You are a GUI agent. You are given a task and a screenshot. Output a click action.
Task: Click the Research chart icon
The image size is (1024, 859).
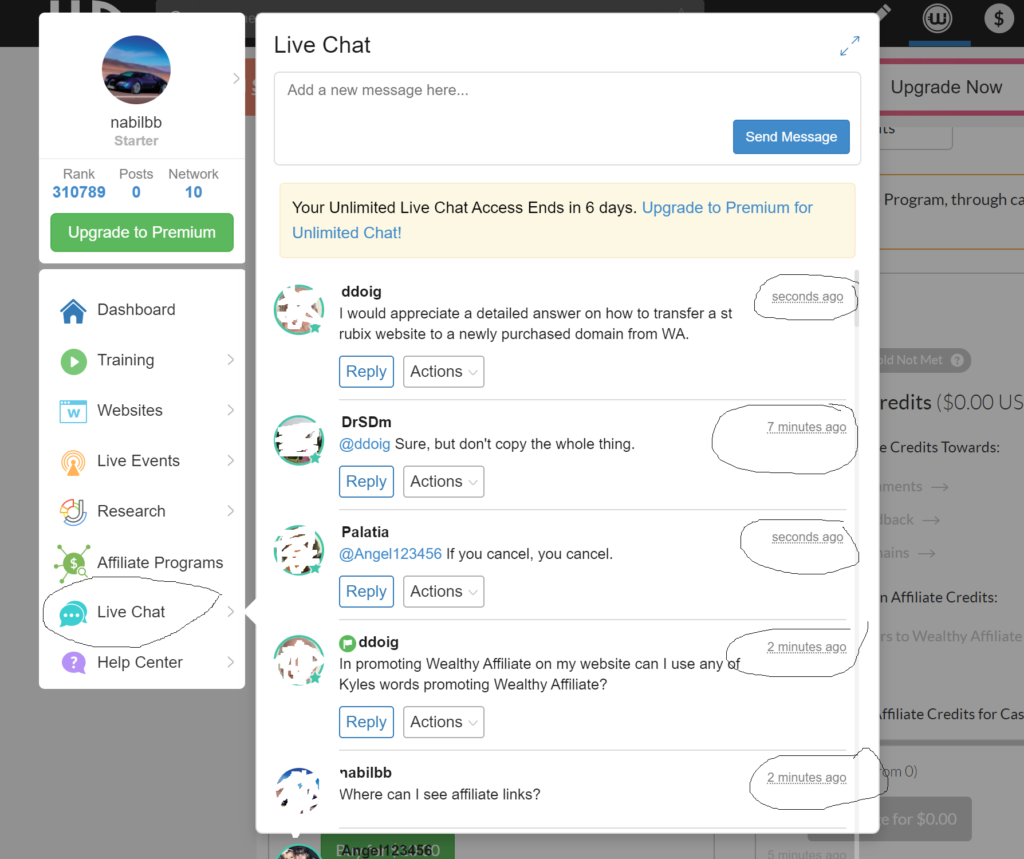point(73,512)
